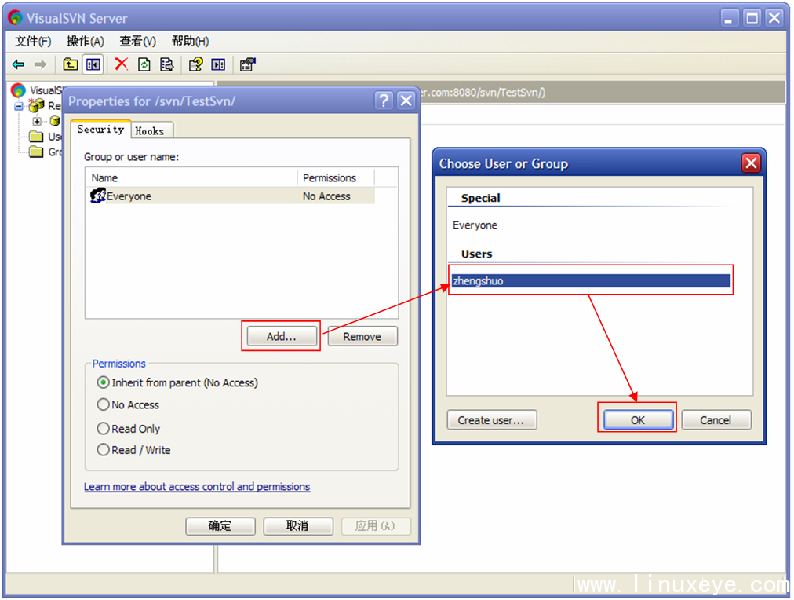Open the 文件(F) menu

pos(33,41)
